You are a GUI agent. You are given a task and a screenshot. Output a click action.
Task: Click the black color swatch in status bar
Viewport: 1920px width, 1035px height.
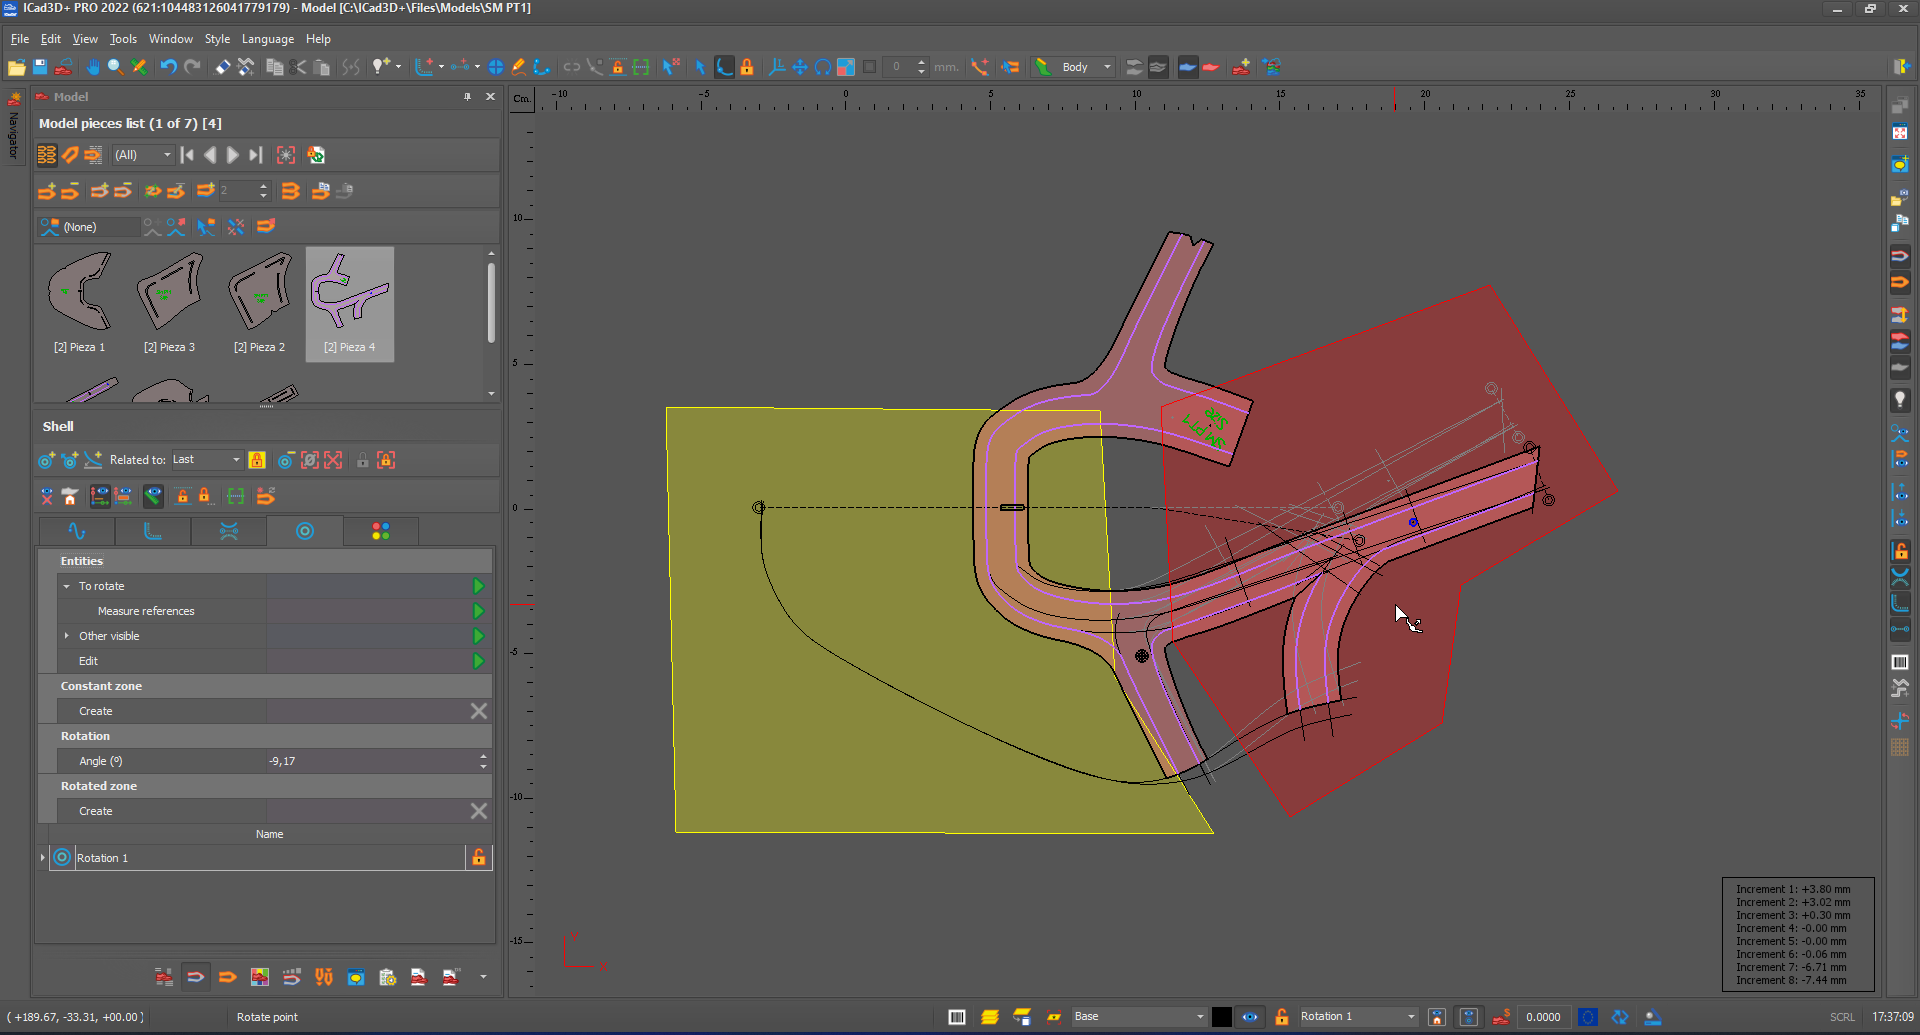click(1222, 1017)
